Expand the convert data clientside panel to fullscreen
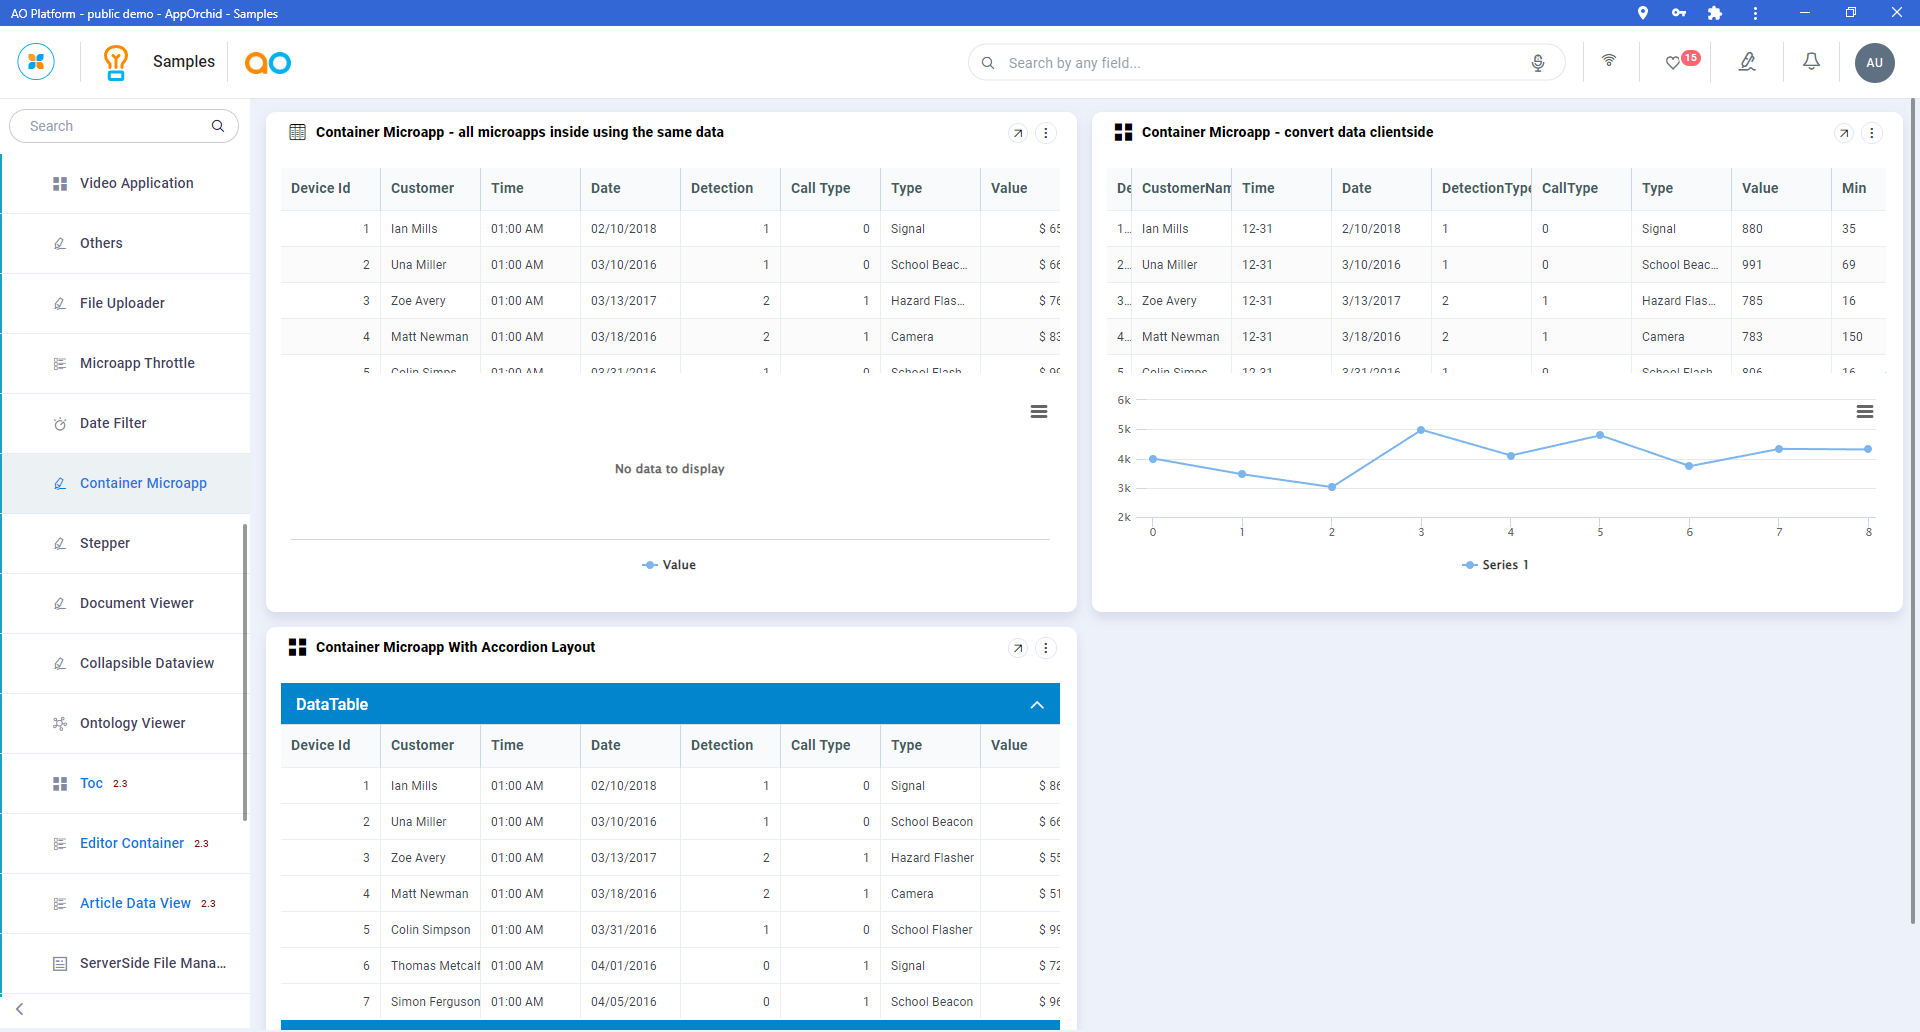Image resolution: width=1920 pixels, height=1032 pixels. pos(1844,133)
